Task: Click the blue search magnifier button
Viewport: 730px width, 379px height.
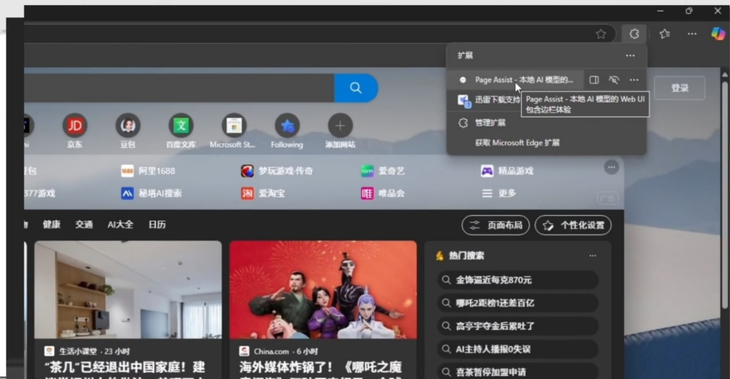Action: pos(356,88)
